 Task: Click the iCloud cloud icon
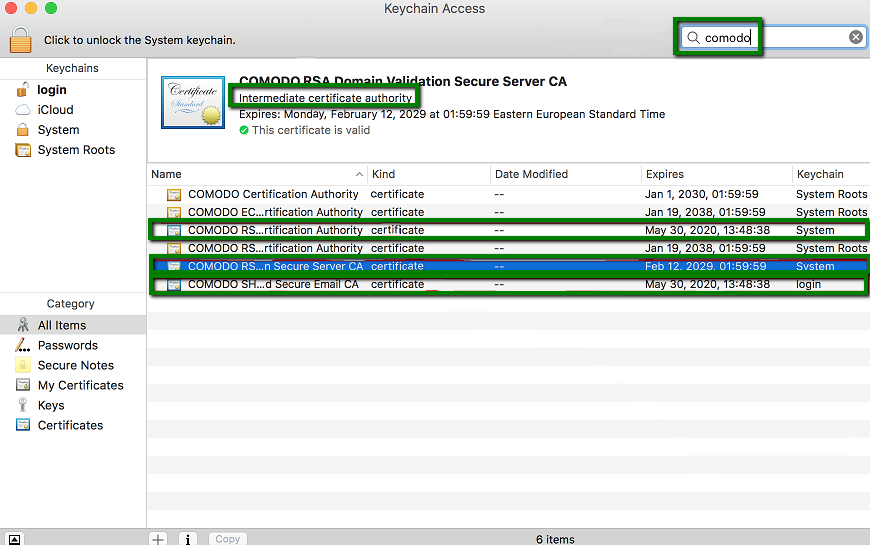(23, 109)
